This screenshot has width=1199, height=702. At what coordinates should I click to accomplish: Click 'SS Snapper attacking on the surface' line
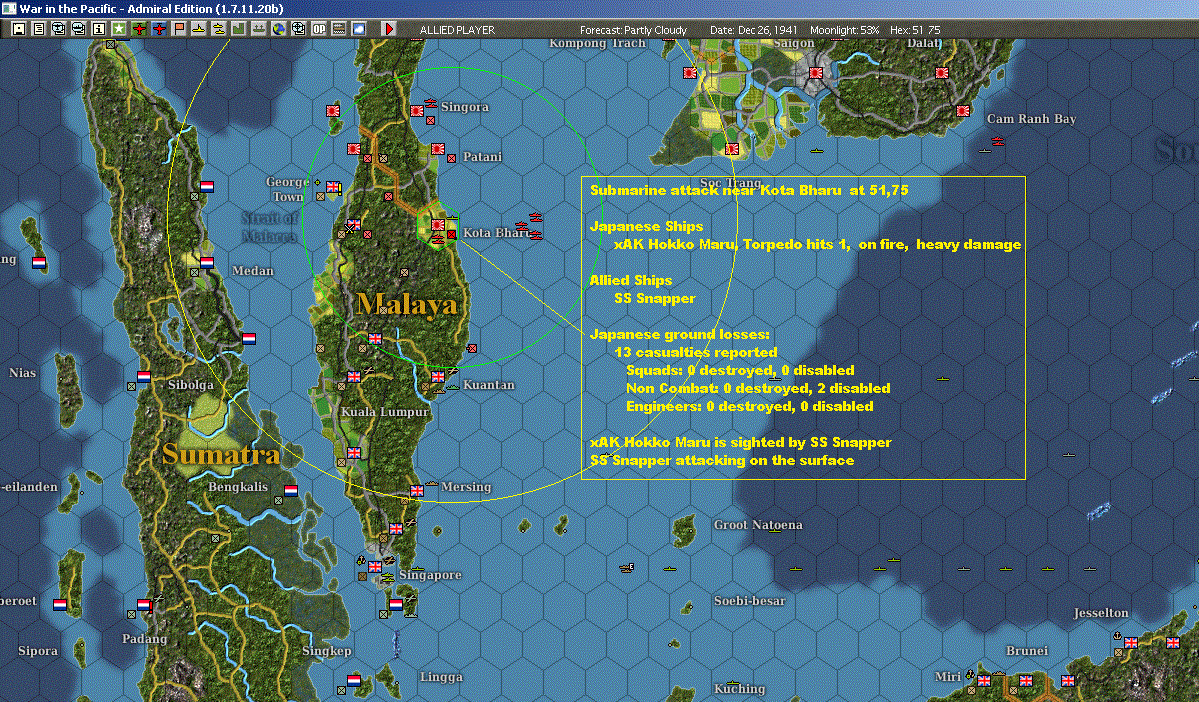(x=722, y=460)
